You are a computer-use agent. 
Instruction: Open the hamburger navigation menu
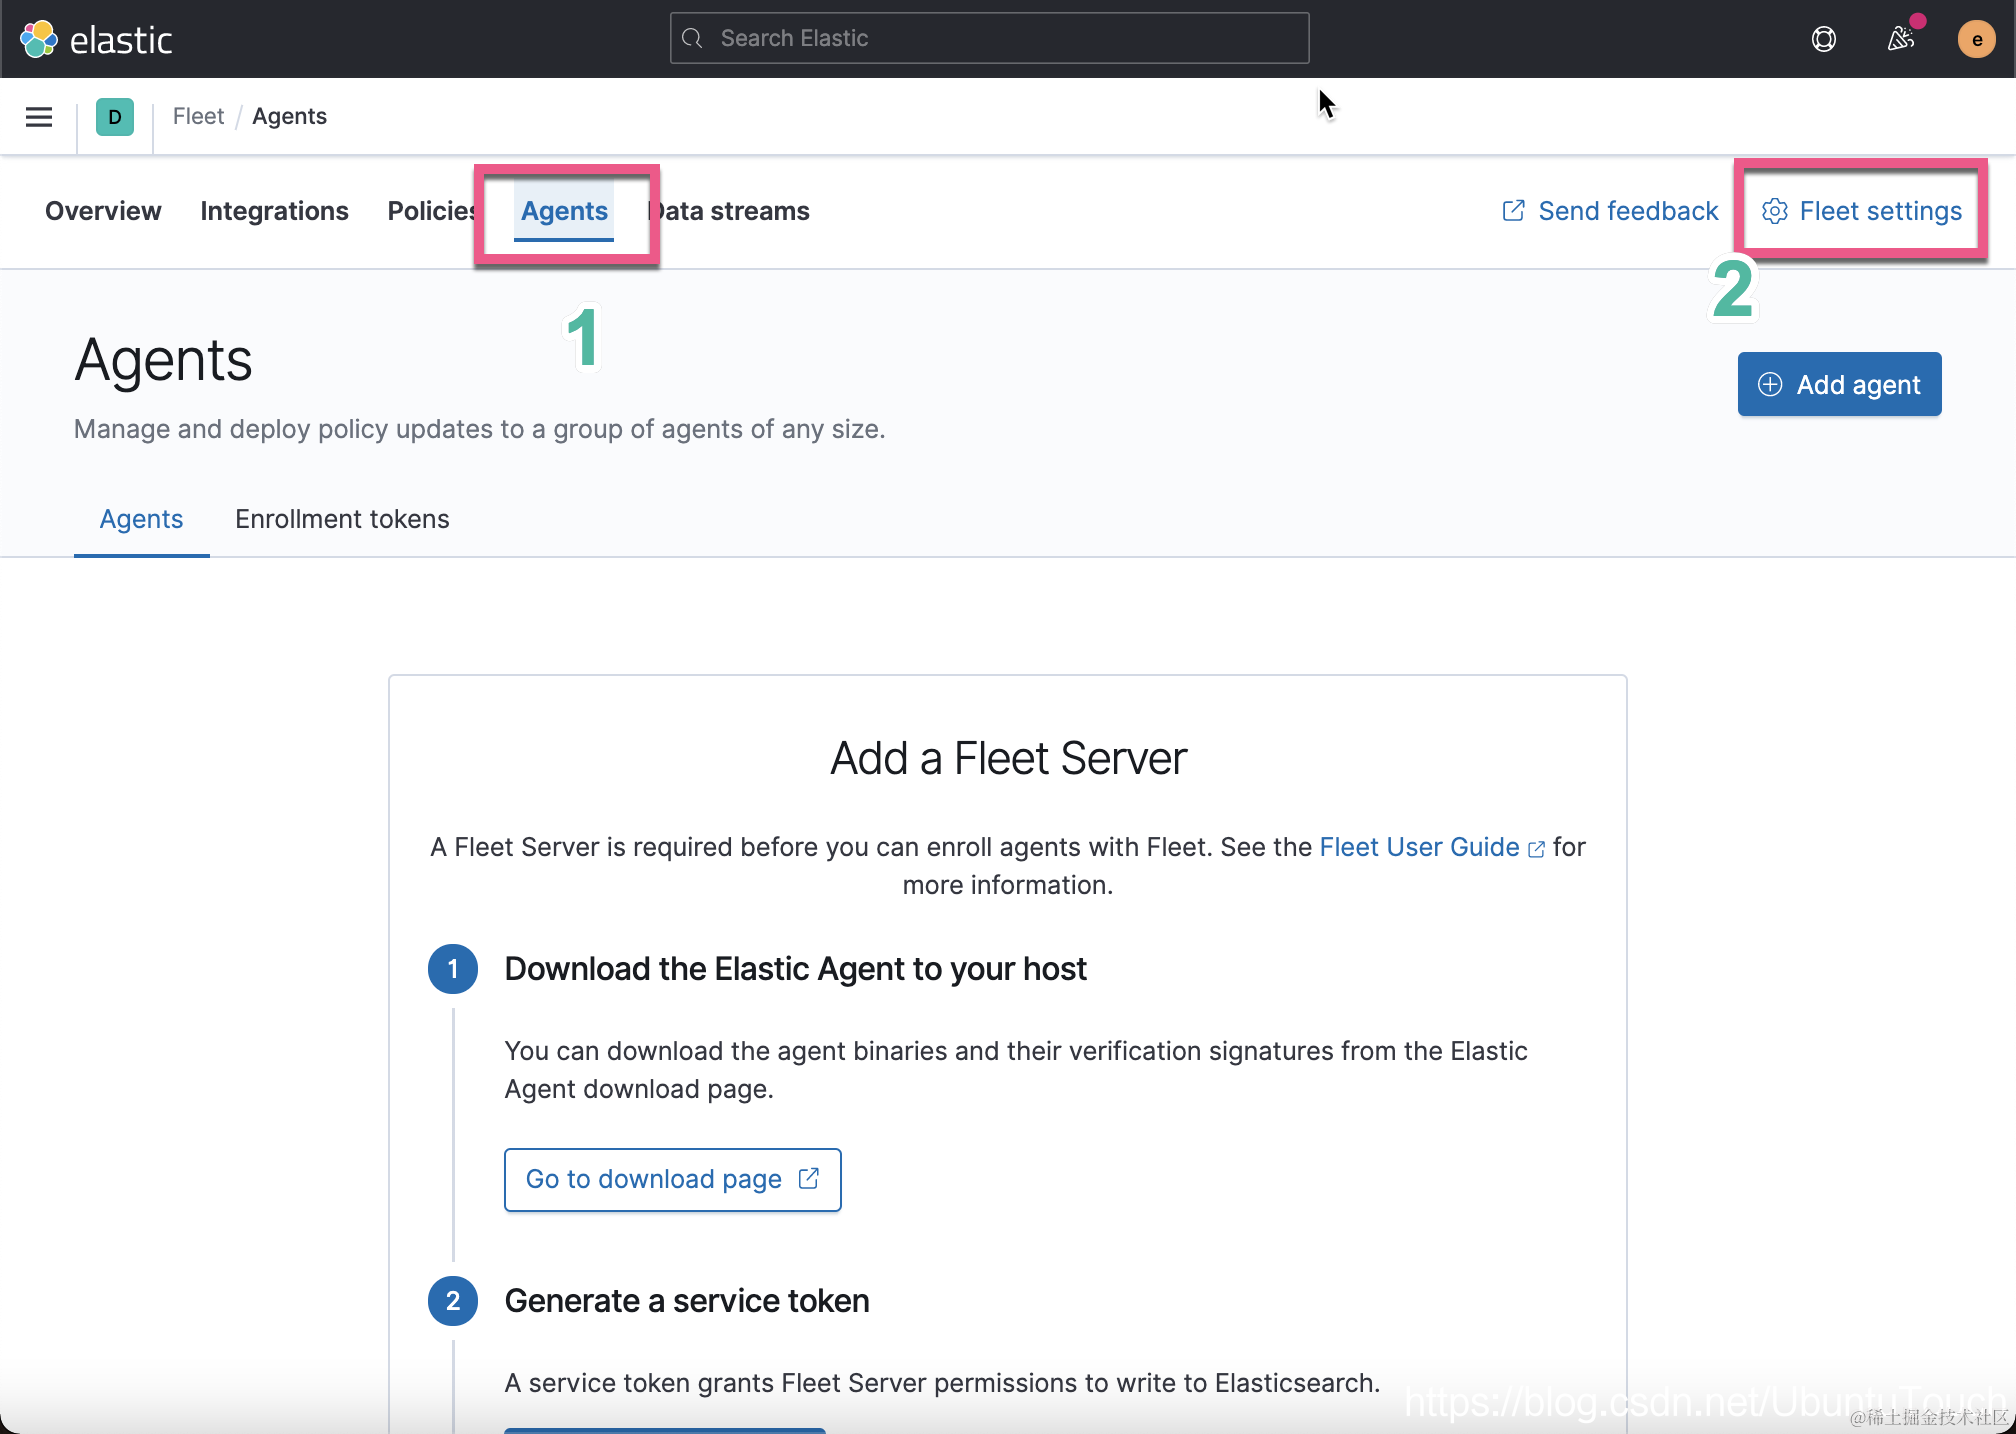(39, 117)
